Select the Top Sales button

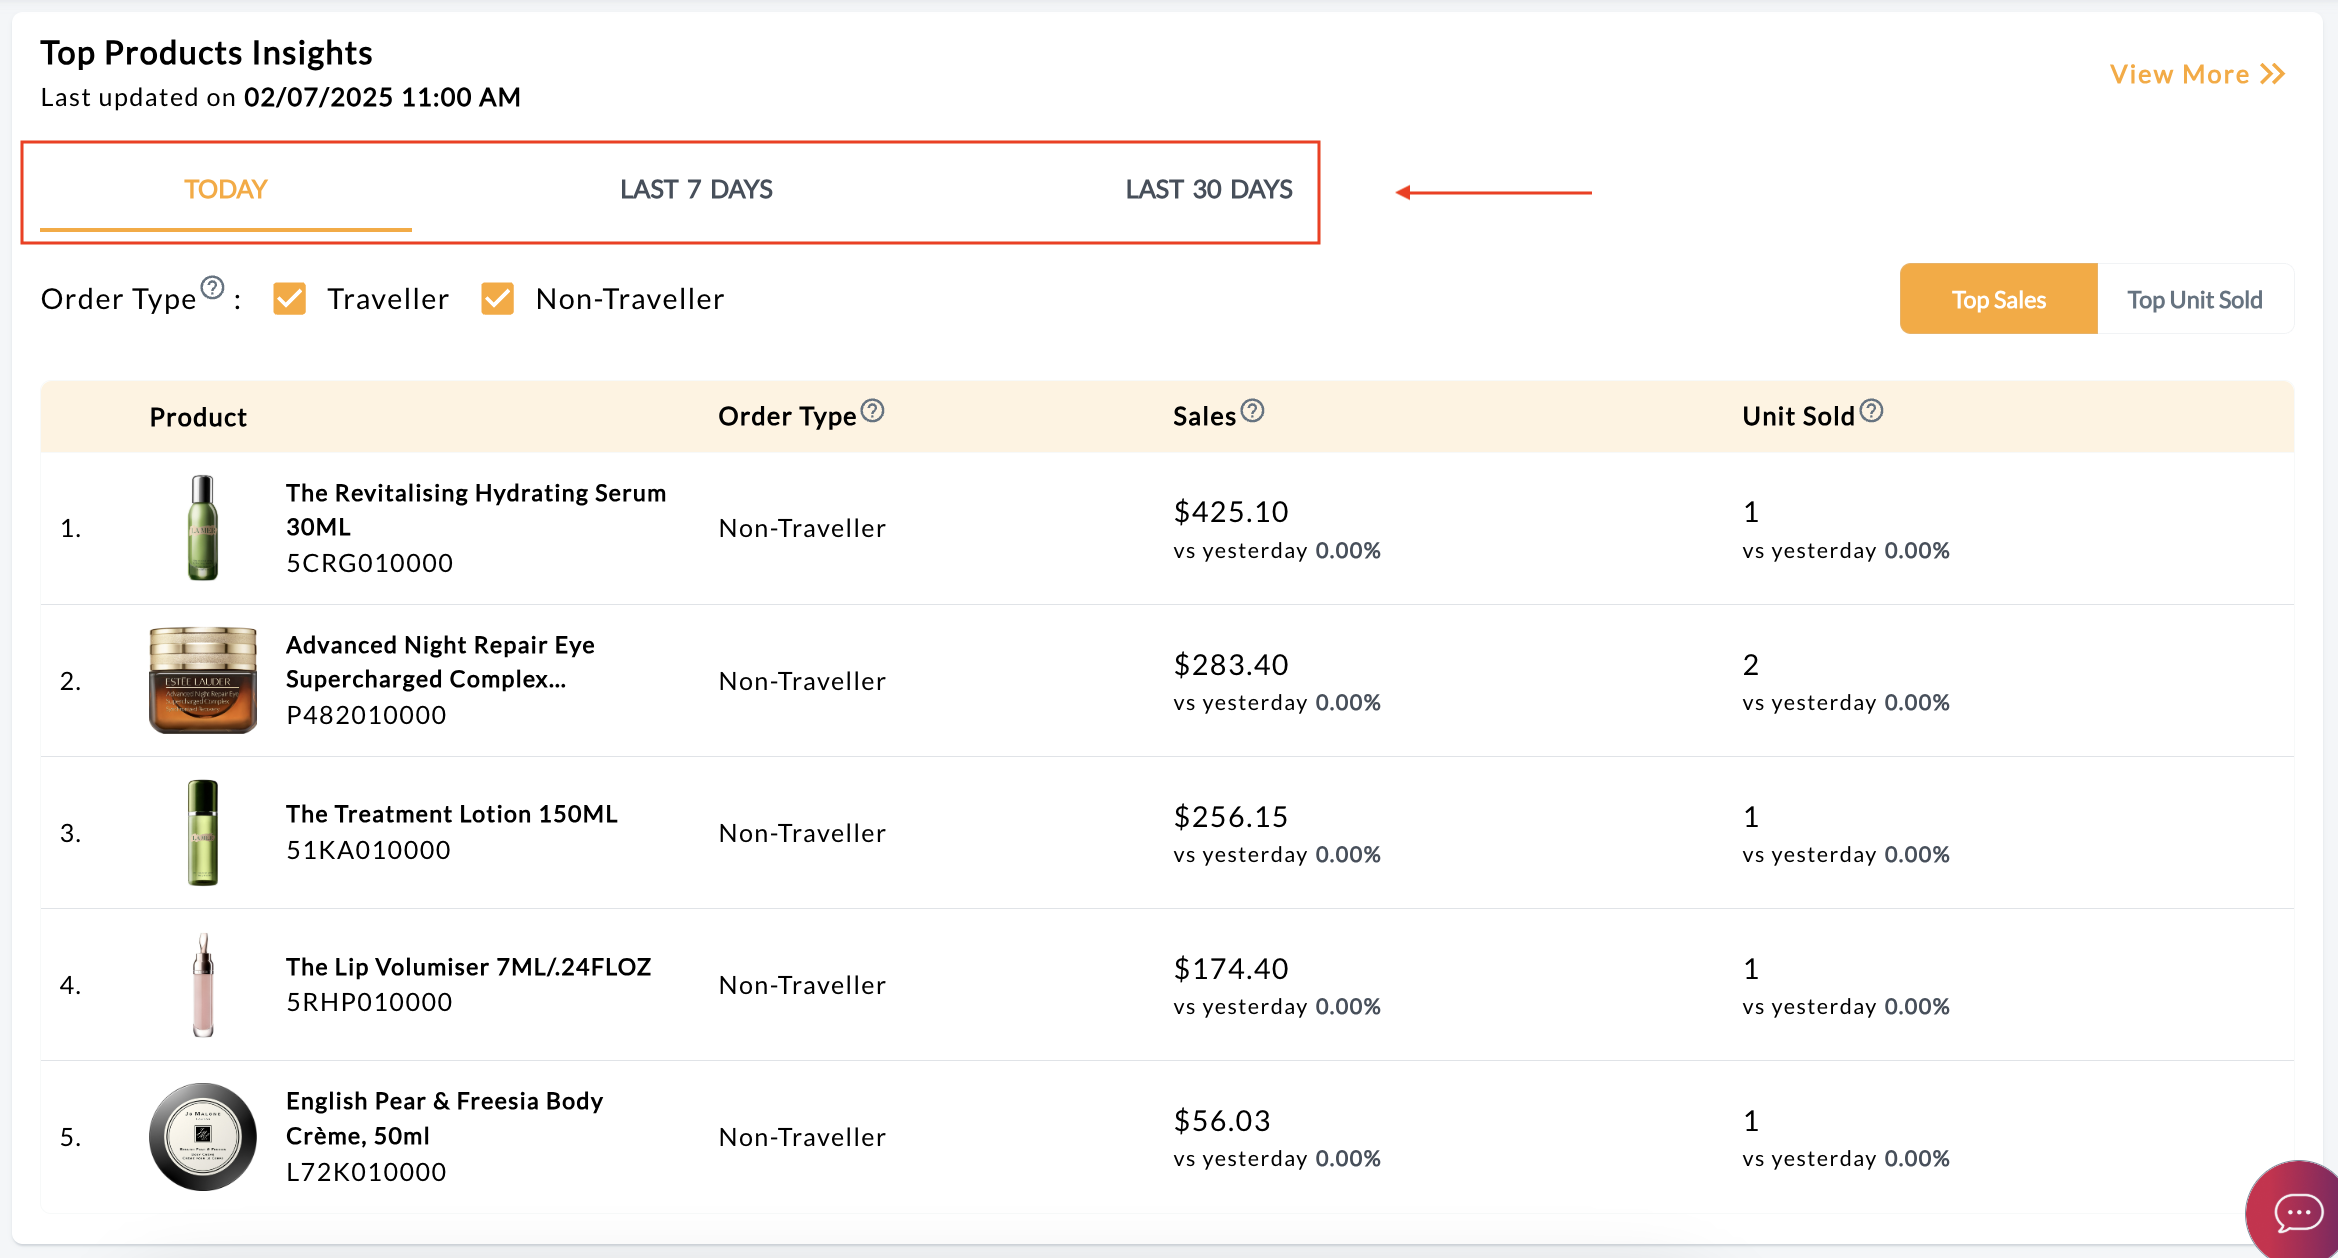coord(1998,299)
